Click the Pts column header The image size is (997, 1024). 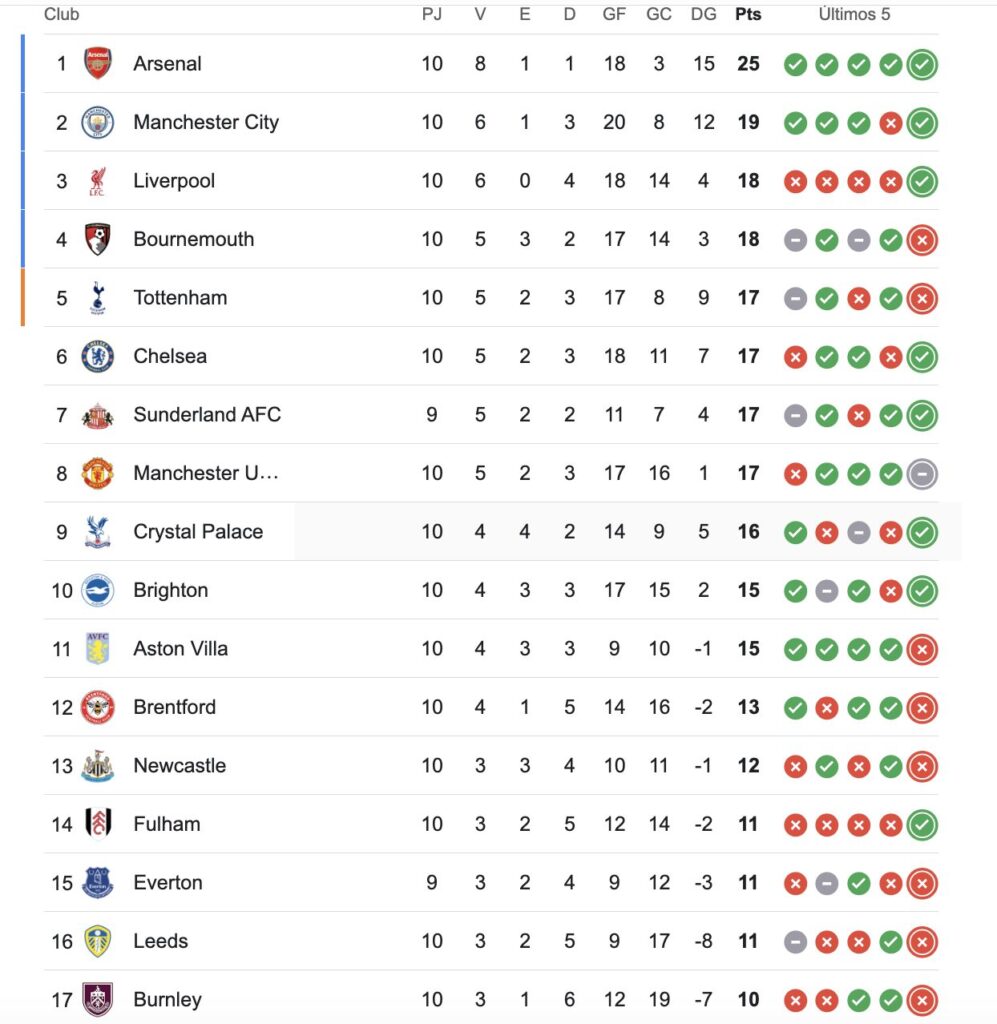tap(748, 14)
